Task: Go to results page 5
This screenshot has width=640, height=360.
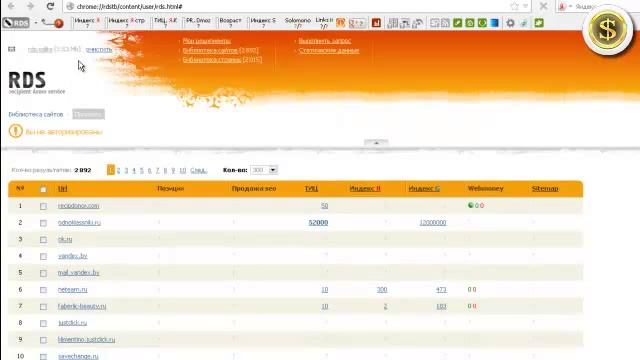Action: 142,170
